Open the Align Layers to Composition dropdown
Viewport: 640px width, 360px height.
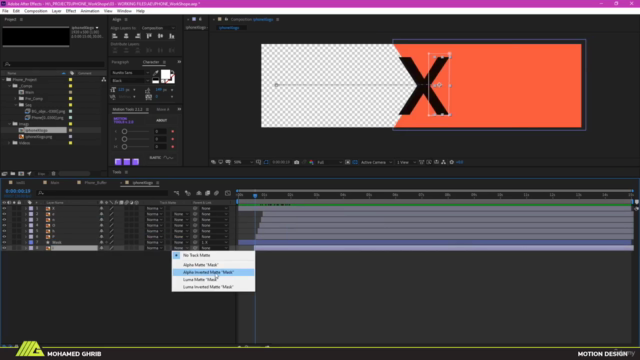[158, 28]
